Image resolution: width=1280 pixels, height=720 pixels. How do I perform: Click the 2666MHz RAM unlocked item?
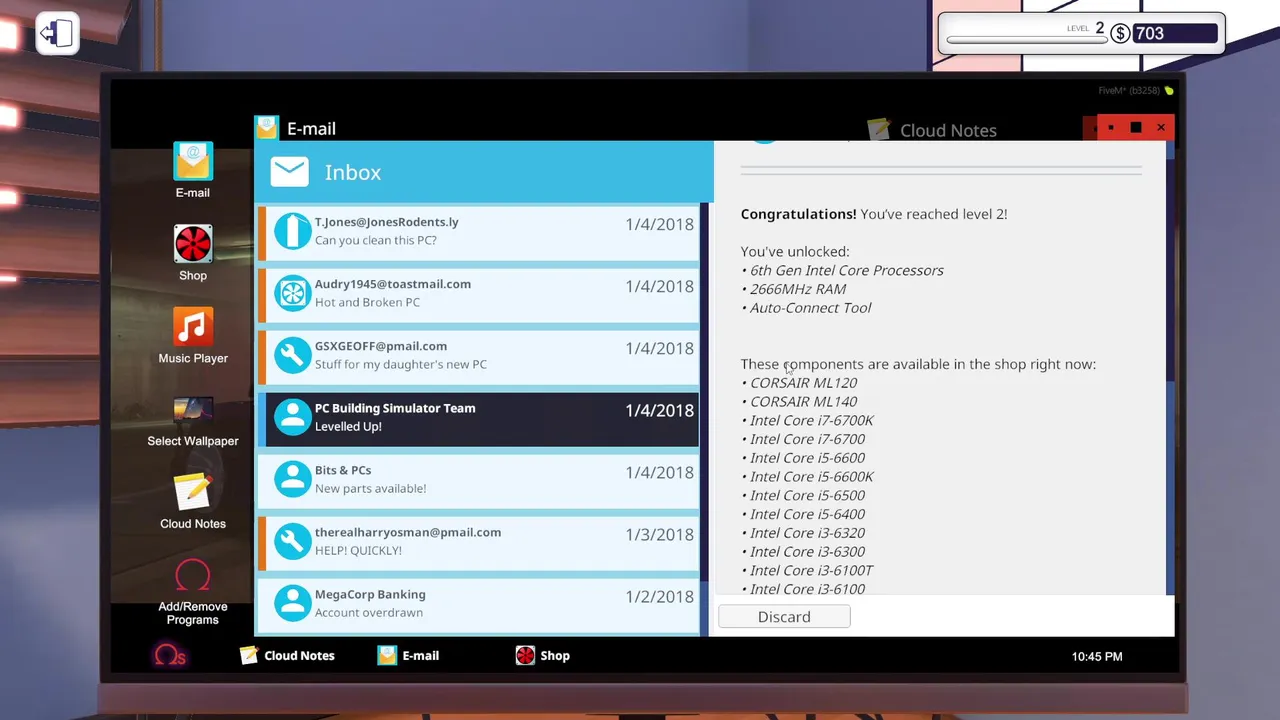point(797,289)
